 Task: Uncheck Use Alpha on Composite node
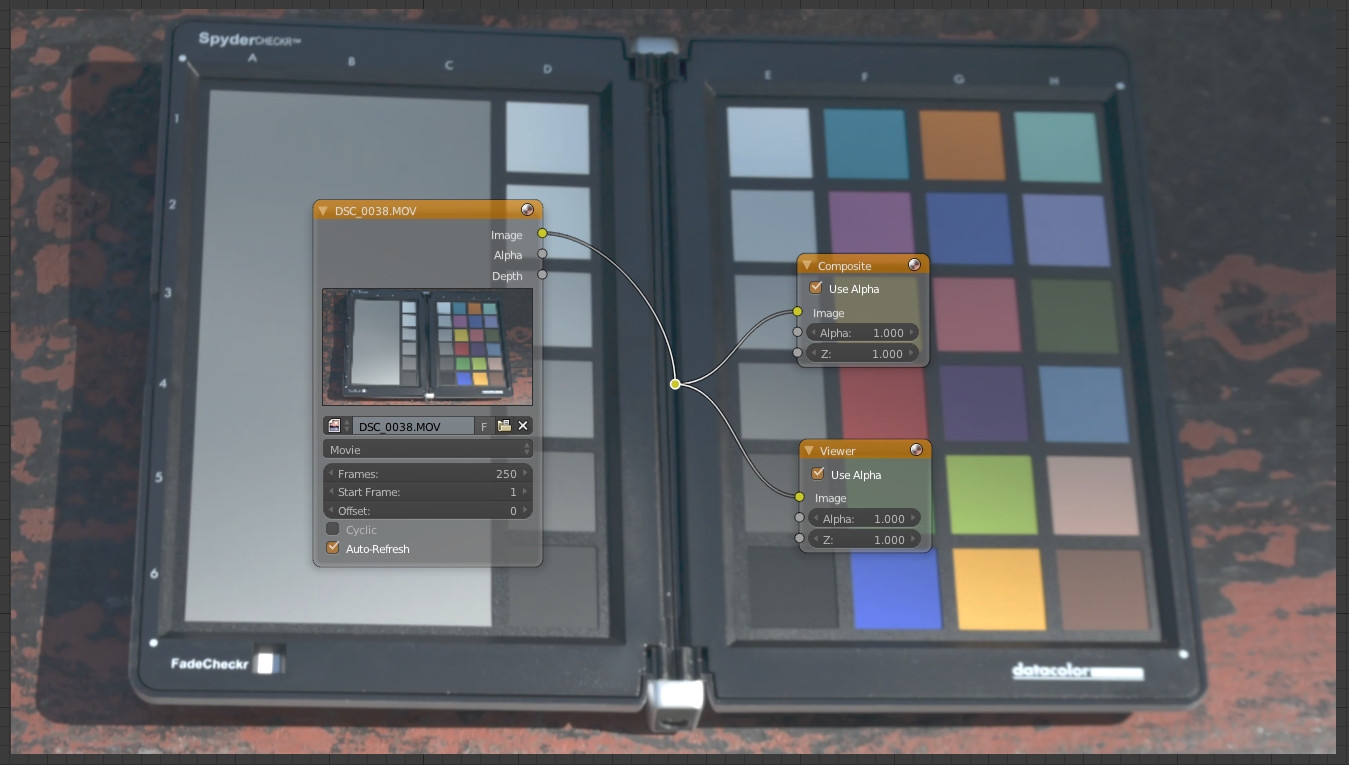pos(816,288)
